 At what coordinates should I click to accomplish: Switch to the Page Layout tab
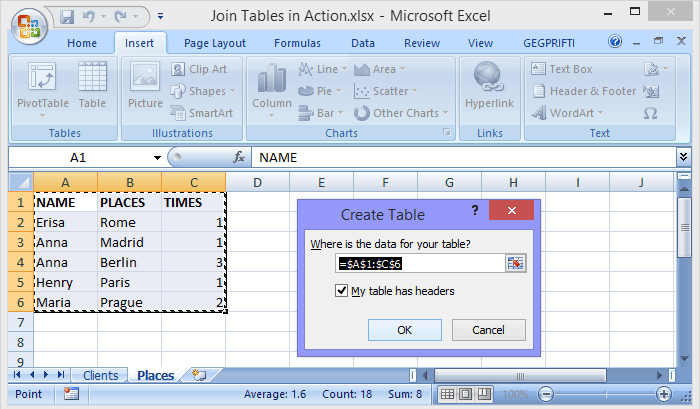(x=215, y=43)
